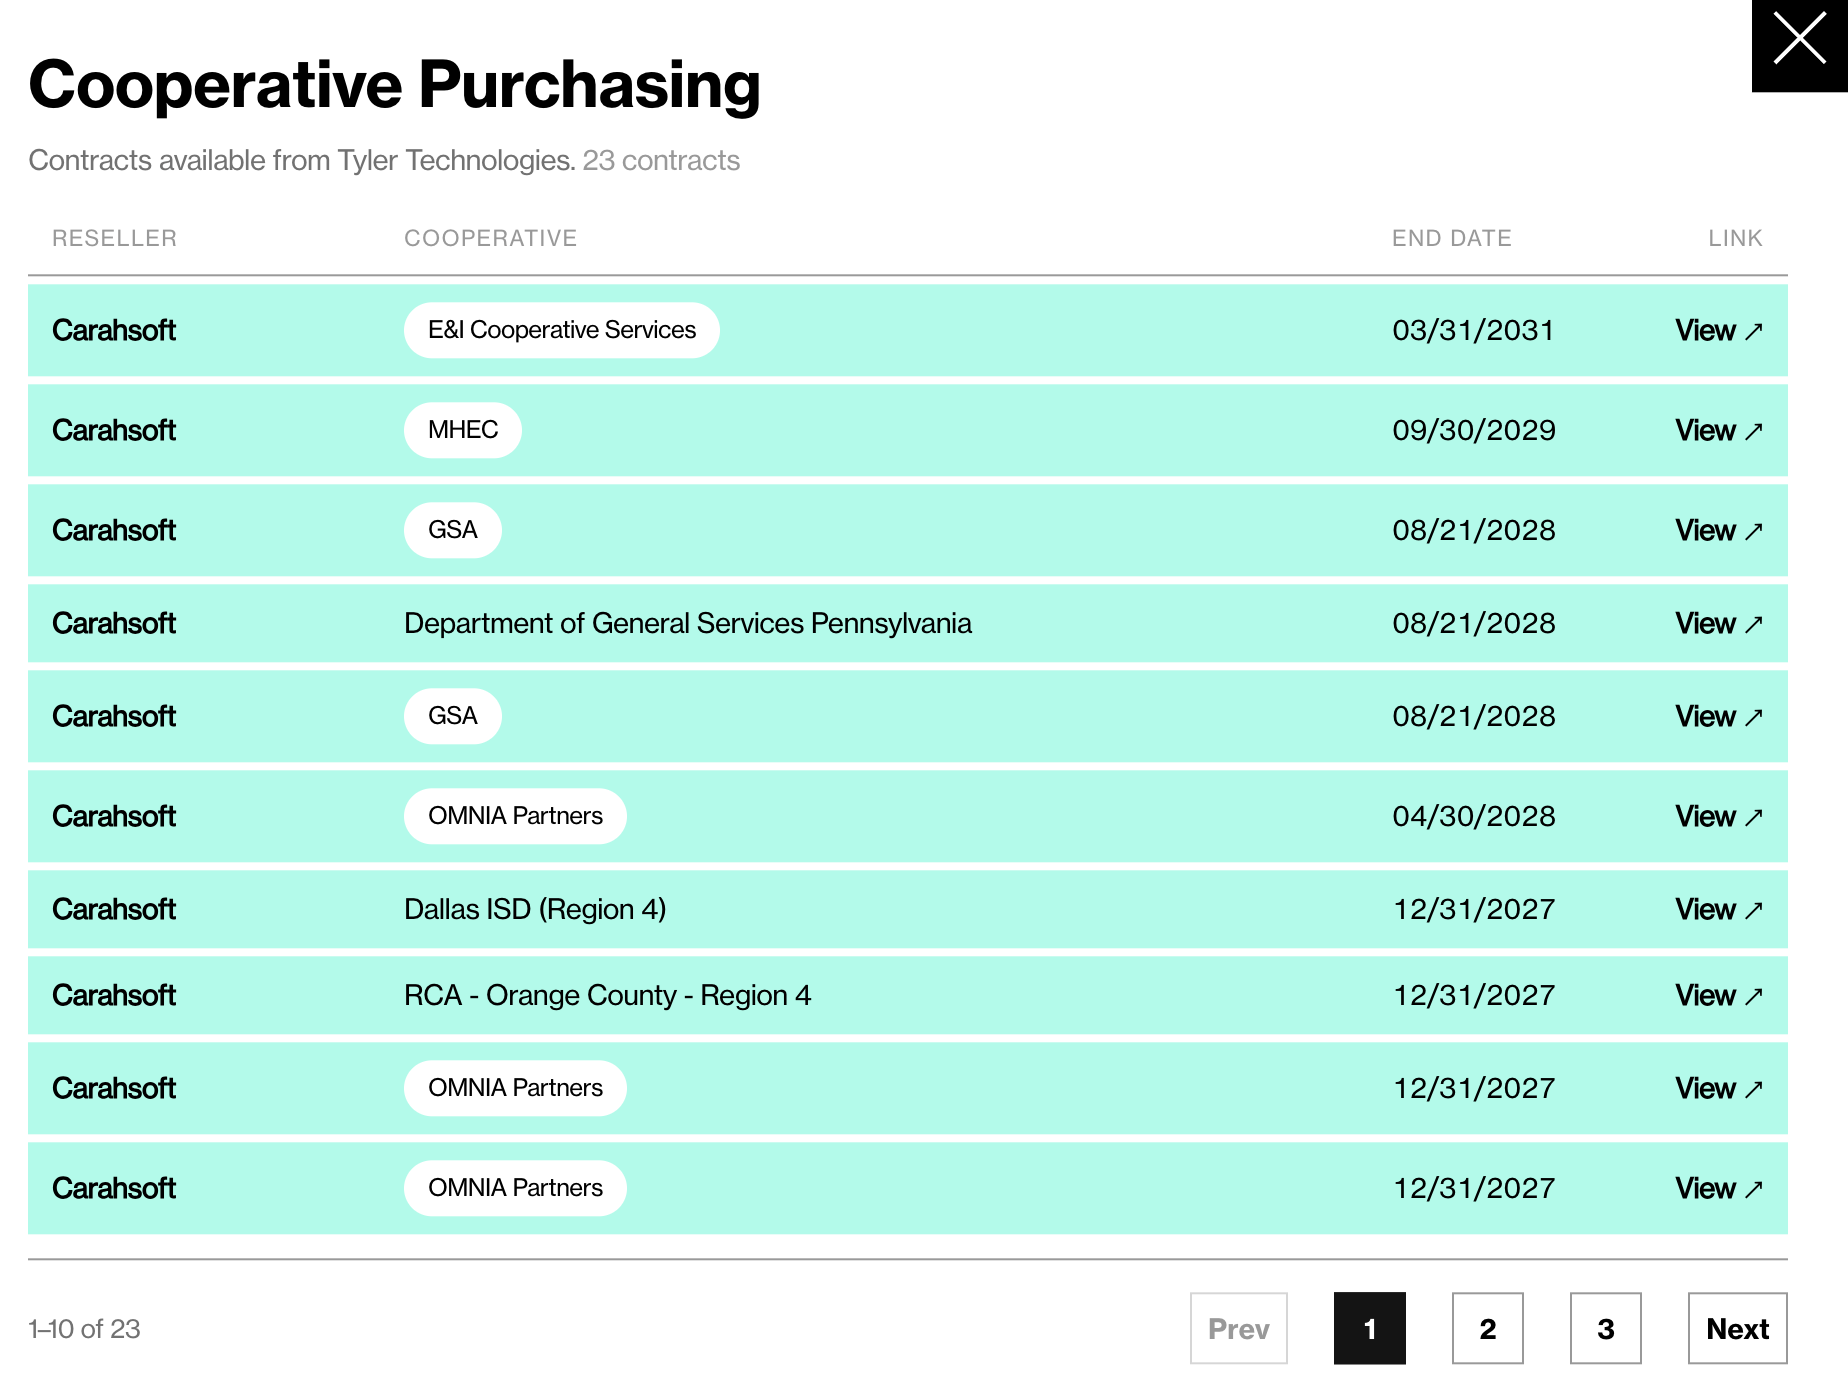Click Carahsoft in the MHEC row
The width and height of the screenshot is (1848, 1398).
(114, 431)
